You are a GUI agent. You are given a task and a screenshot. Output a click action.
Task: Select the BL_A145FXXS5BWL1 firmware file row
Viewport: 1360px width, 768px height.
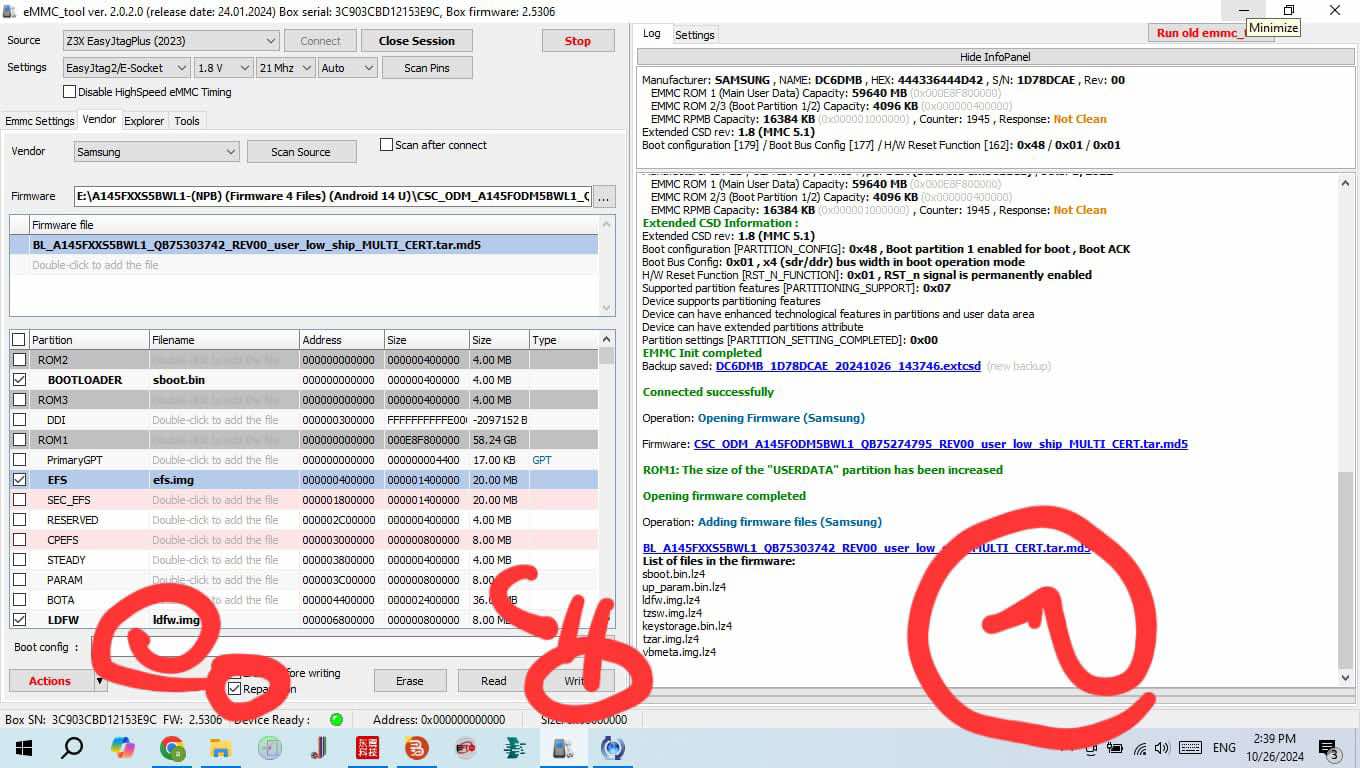tap(304, 245)
